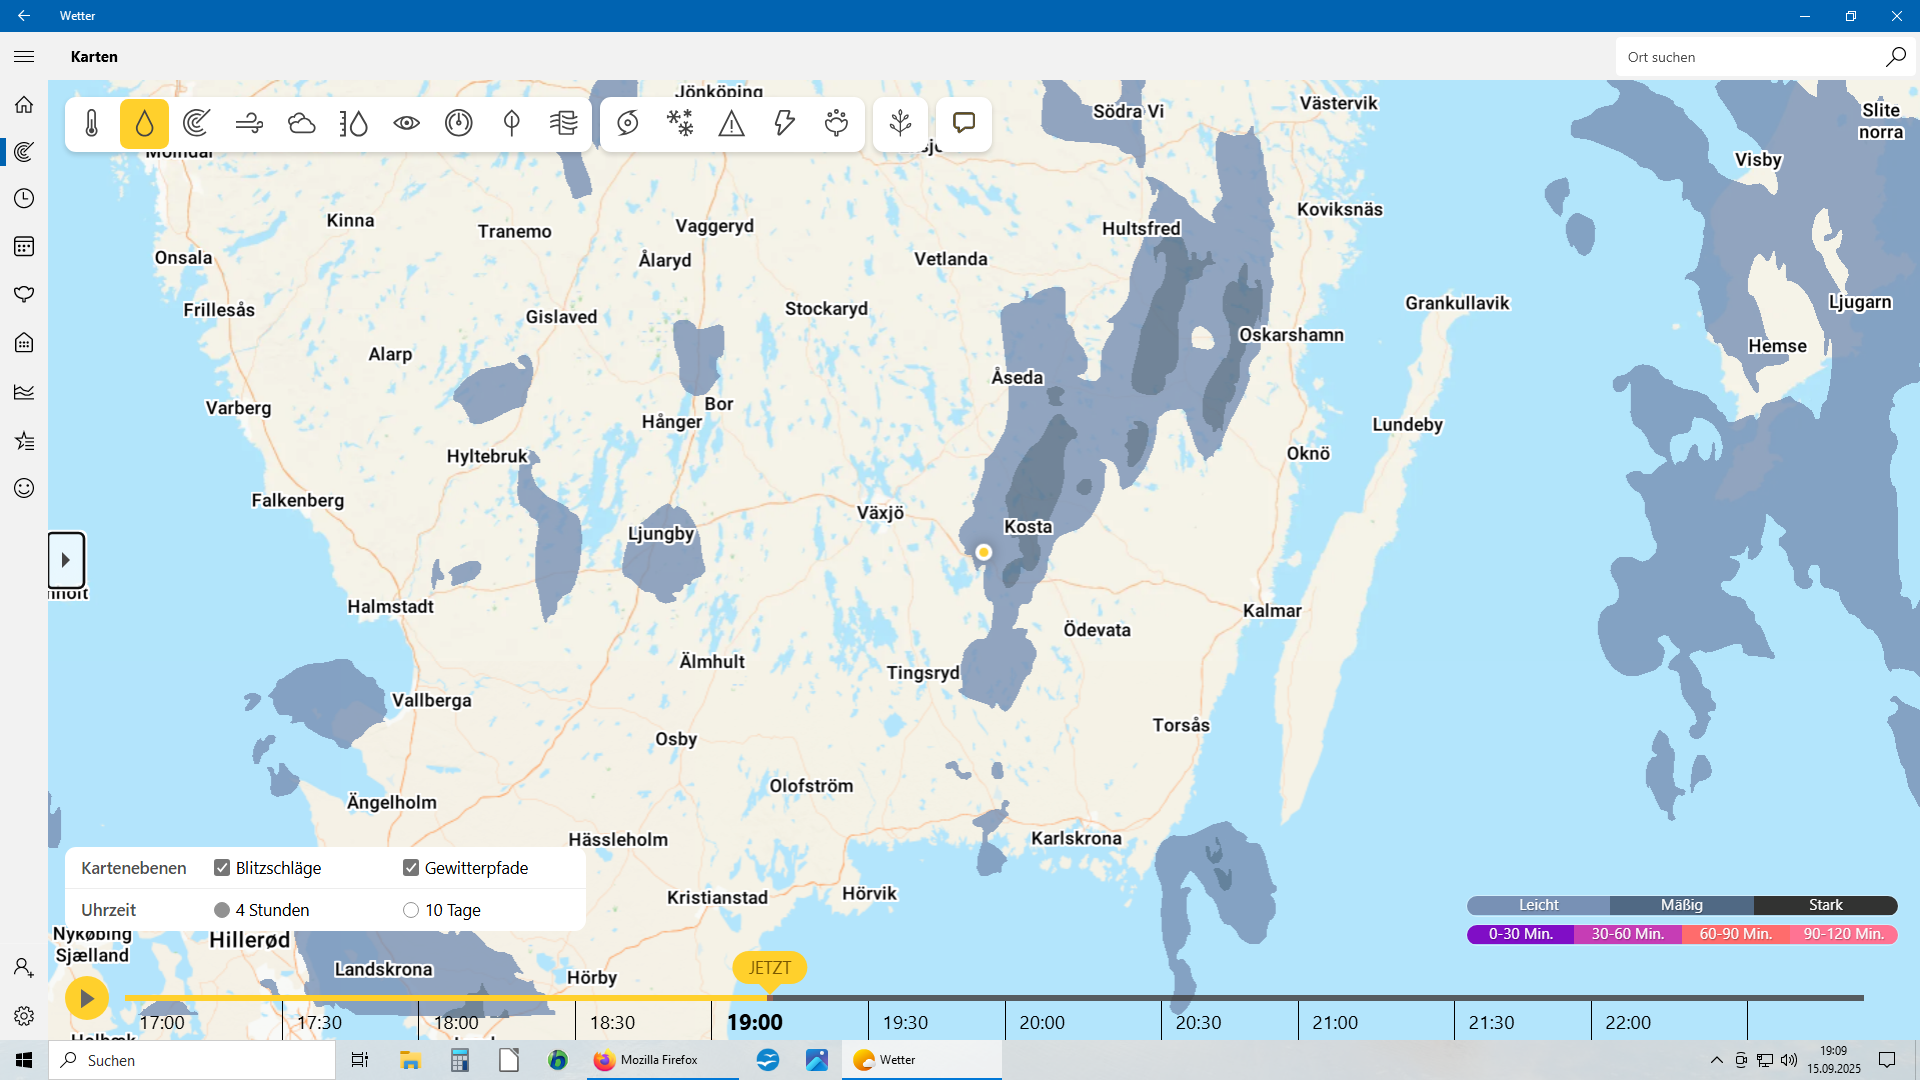The height and width of the screenshot is (1080, 1920).
Task: Play the precipitation animation
Action: (86, 998)
